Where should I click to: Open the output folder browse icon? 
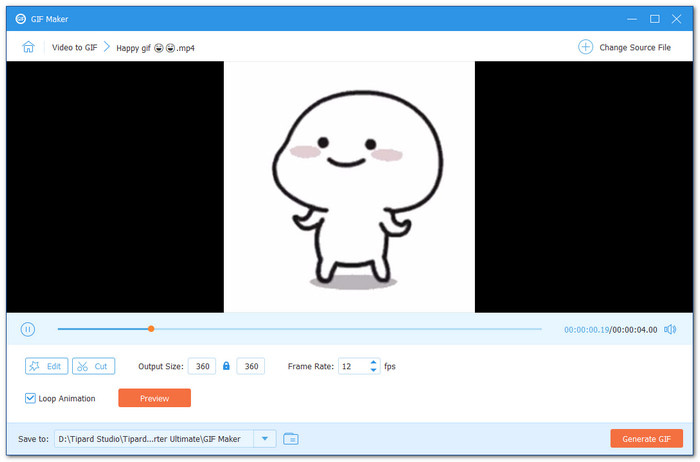coord(291,438)
